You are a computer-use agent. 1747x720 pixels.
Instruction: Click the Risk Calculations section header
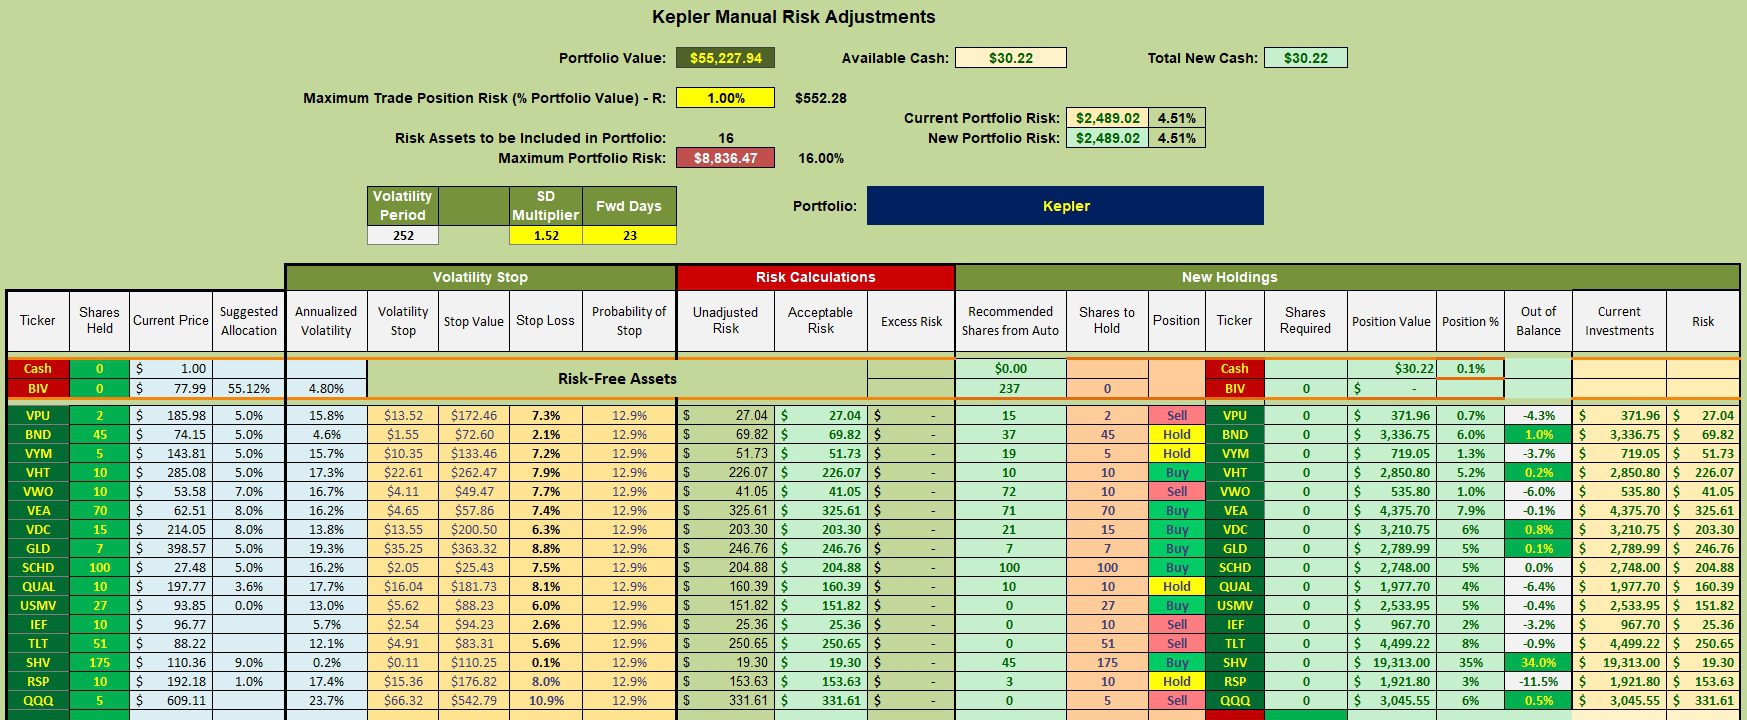pyautogui.click(x=815, y=277)
